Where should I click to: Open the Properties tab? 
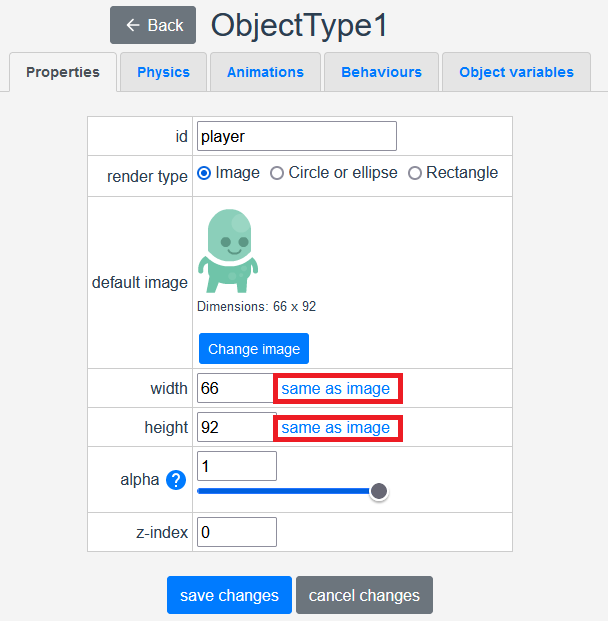tap(63, 72)
